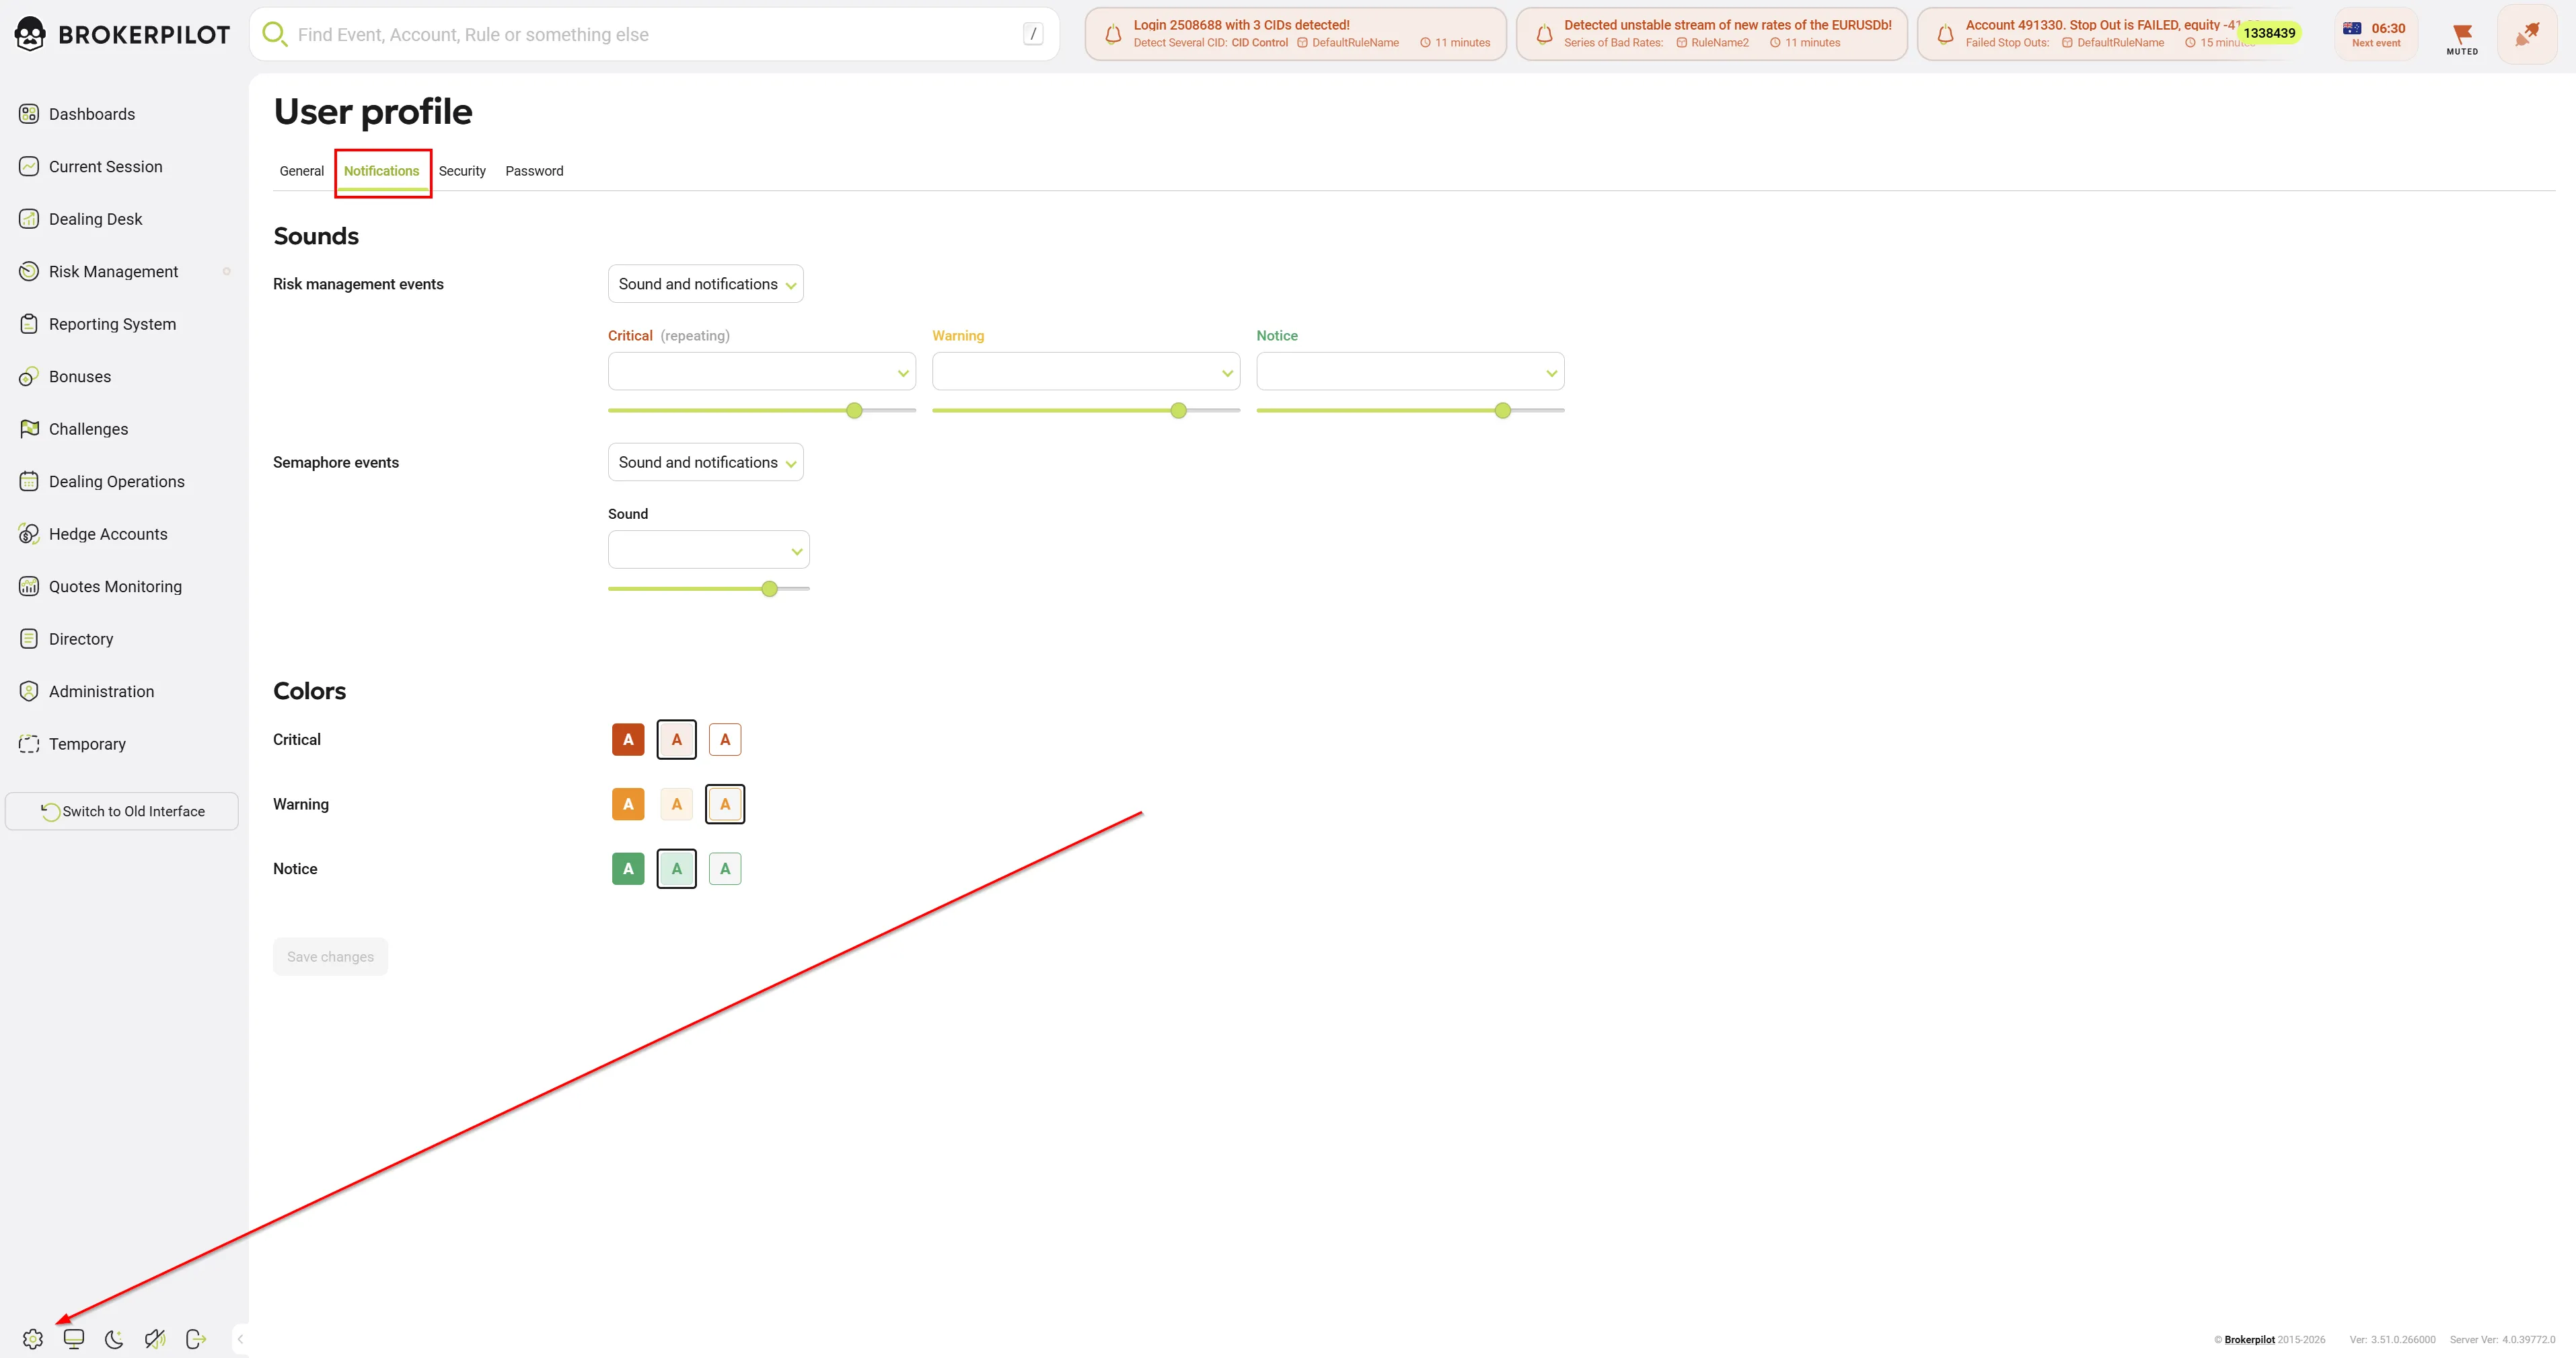The height and width of the screenshot is (1358, 2576).
Task: Open the Critical sound selection dropdown
Action: point(761,372)
